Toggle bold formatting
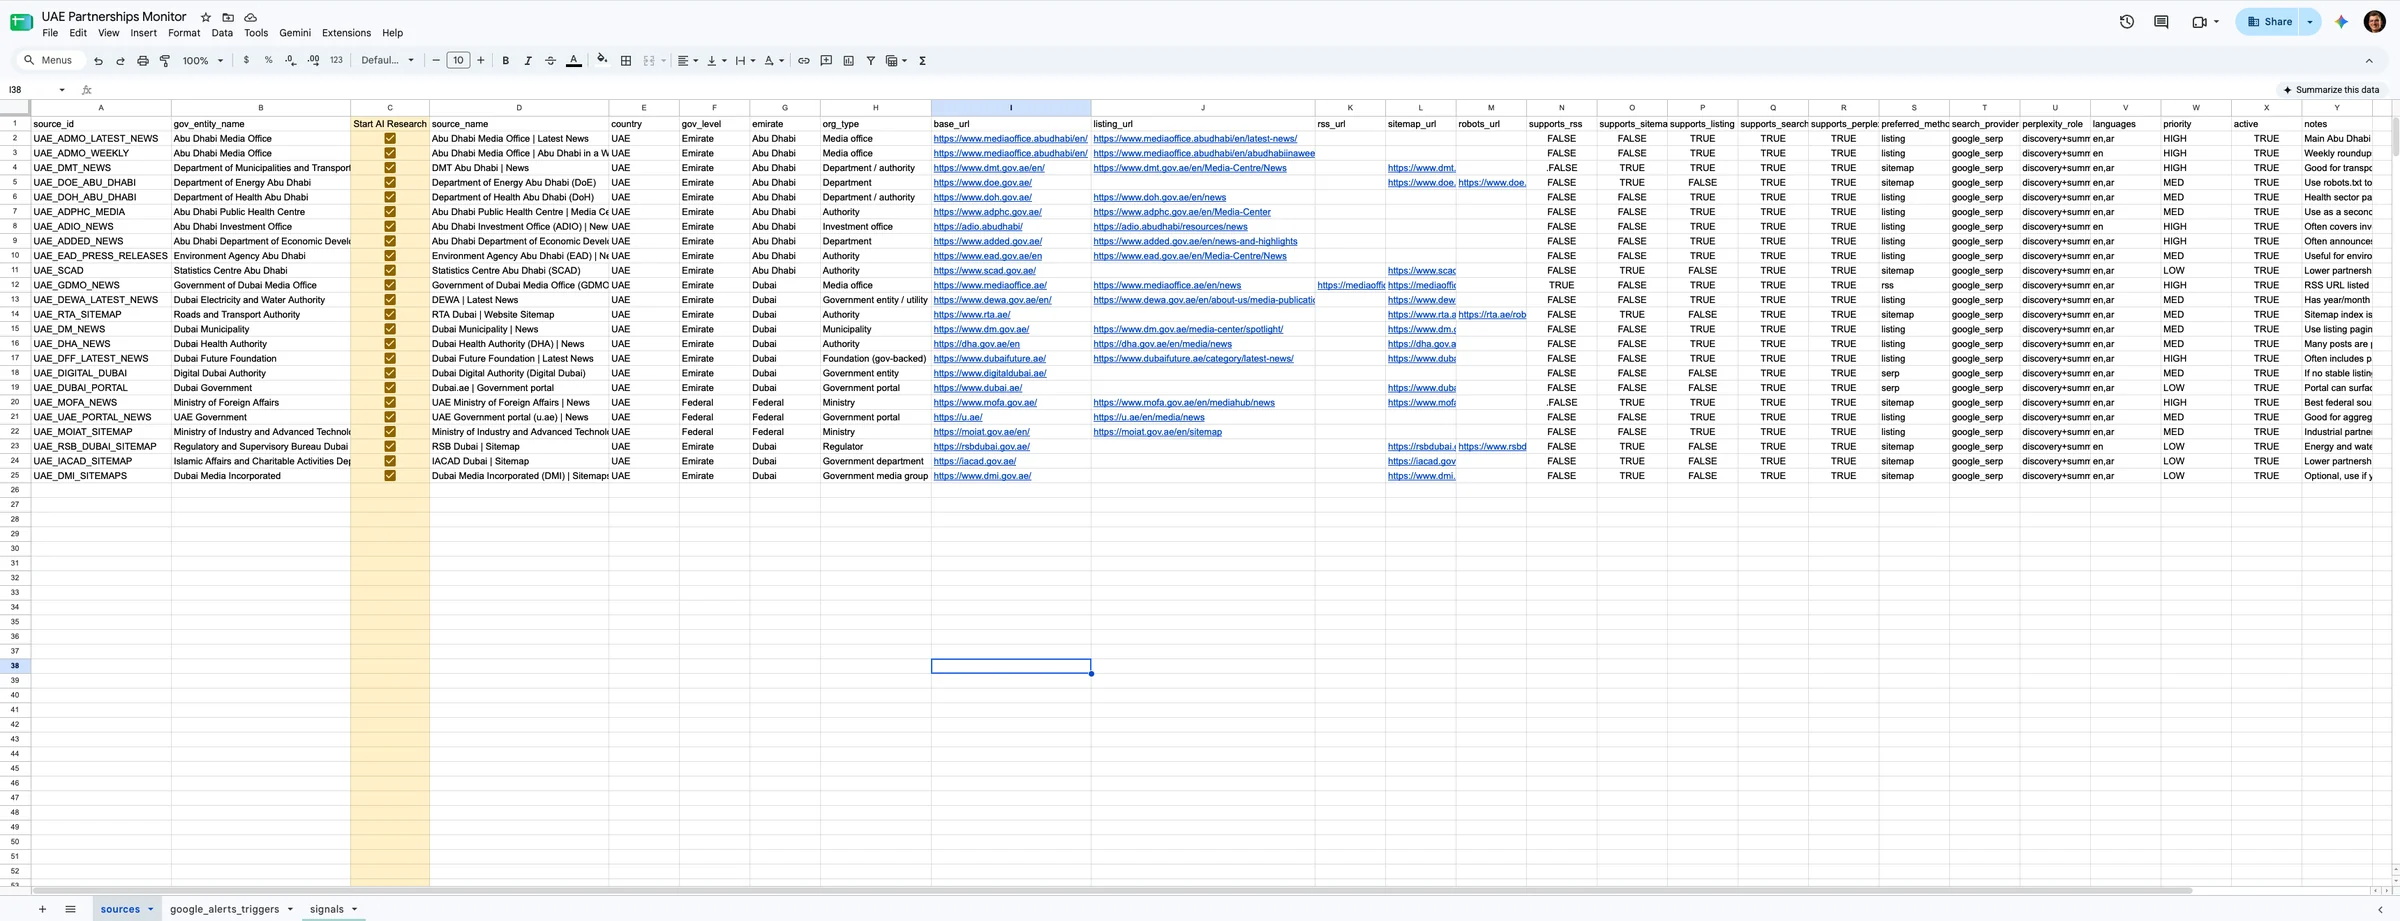 pos(506,61)
